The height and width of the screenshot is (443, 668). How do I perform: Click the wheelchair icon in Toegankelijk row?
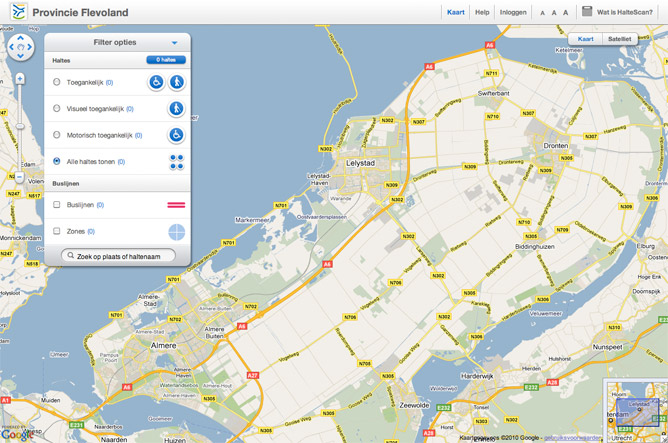[156, 82]
